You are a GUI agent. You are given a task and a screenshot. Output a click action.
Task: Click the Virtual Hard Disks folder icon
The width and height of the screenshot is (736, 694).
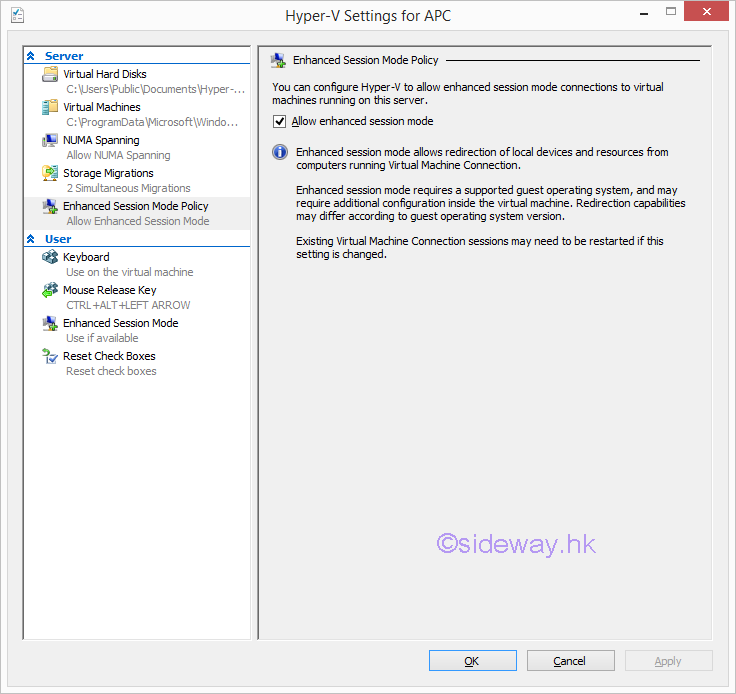click(x=50, y=75)
